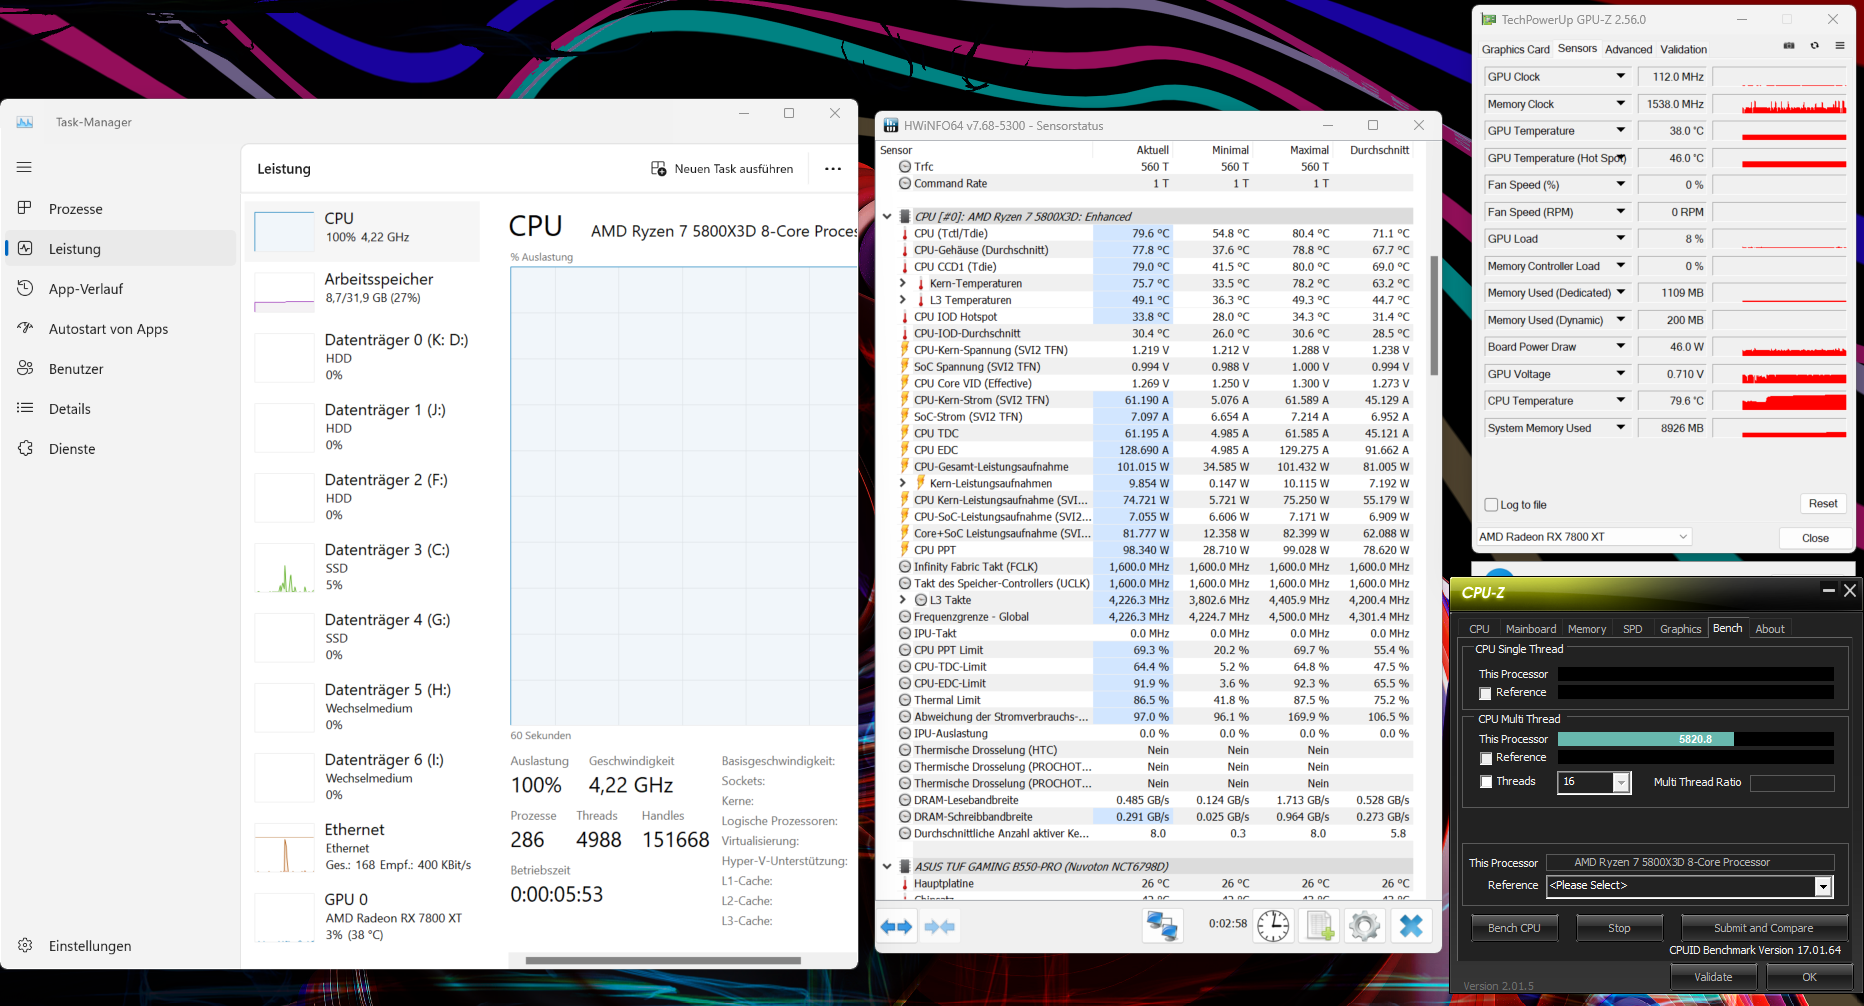Click Bench CPU button
Screen dimensions: 1864x1006
[x=1513, y=928]
